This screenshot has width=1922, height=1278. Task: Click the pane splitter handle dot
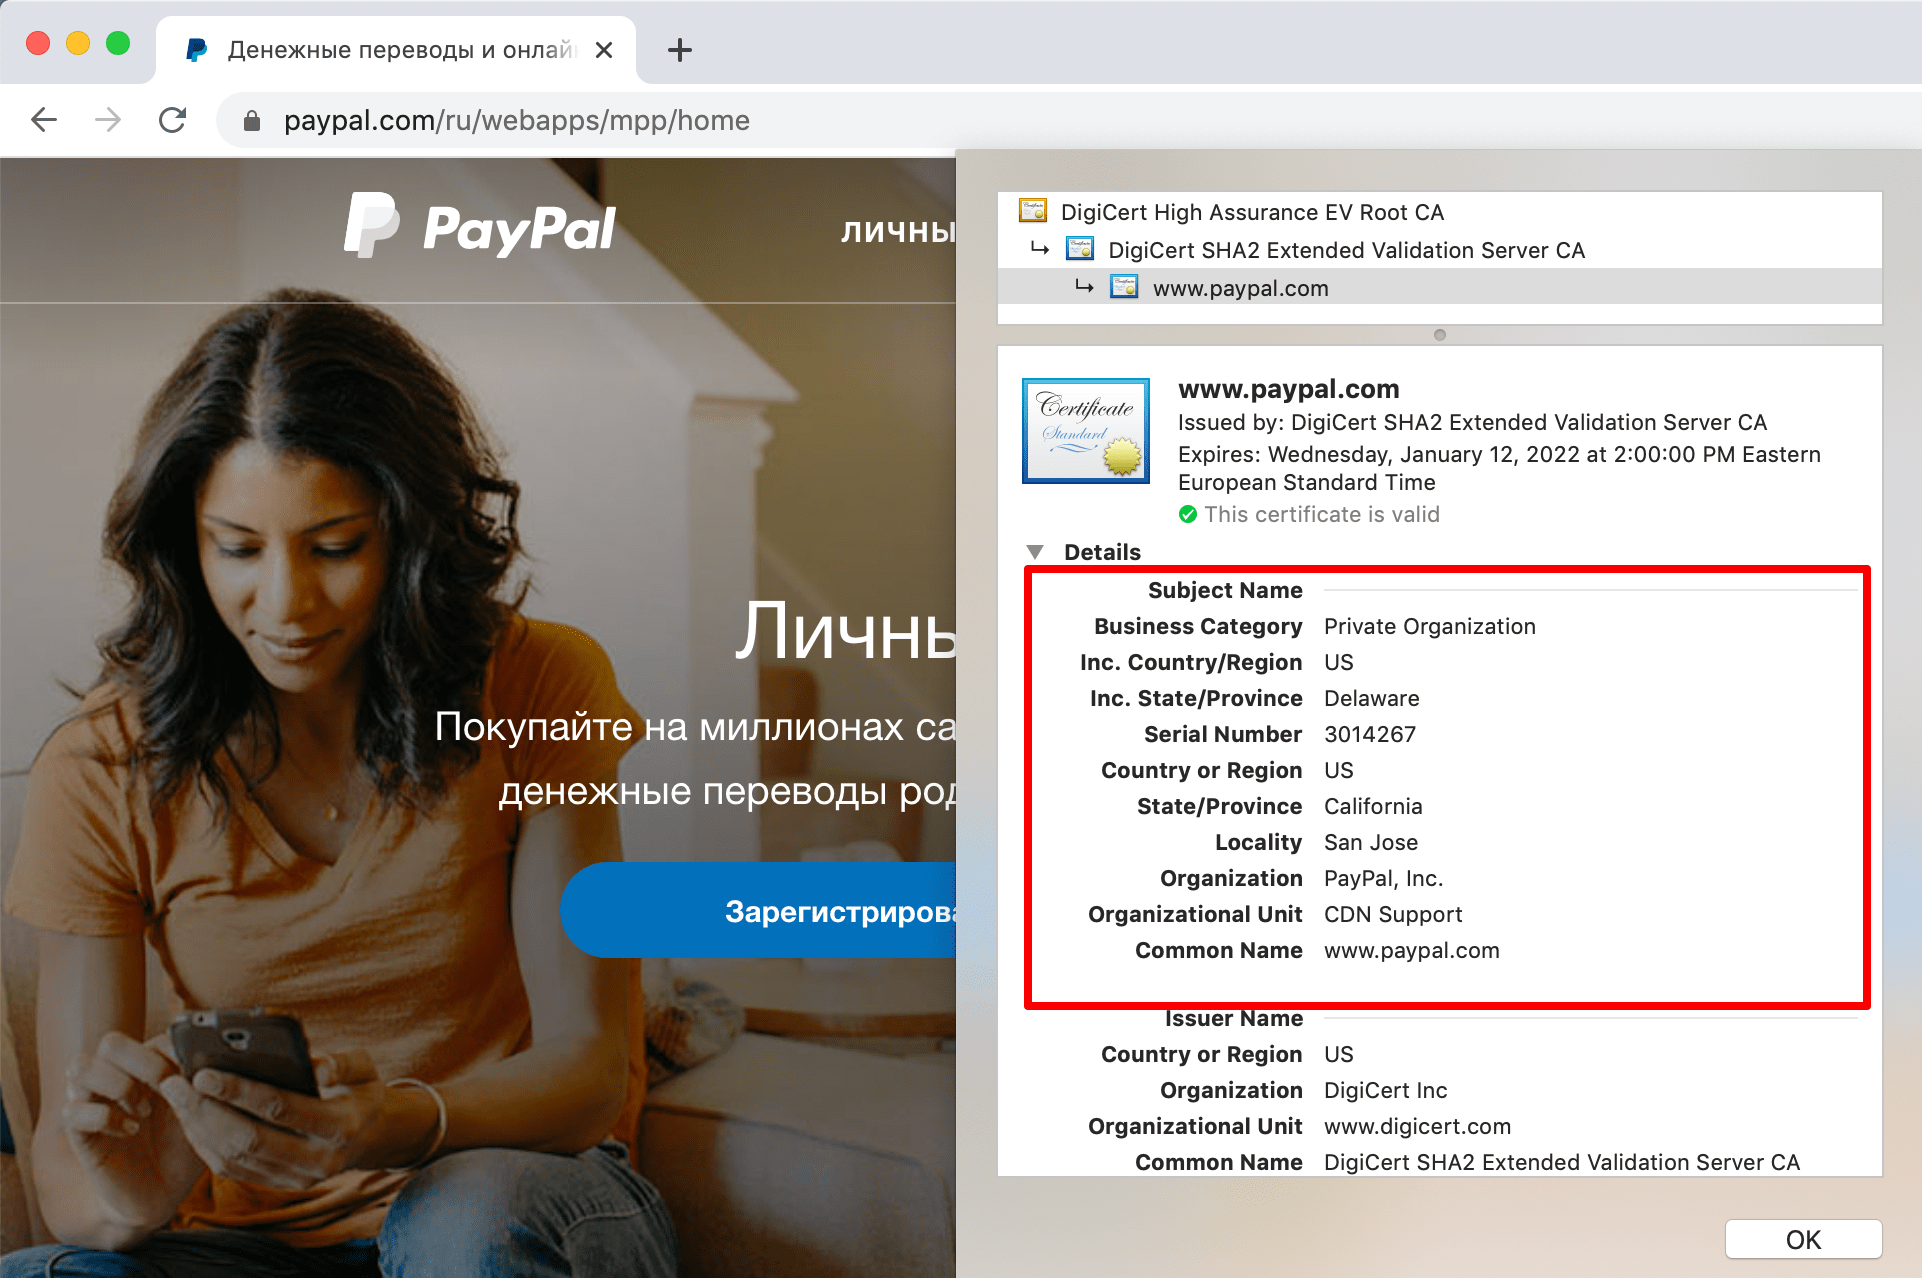coord(1440,335)
